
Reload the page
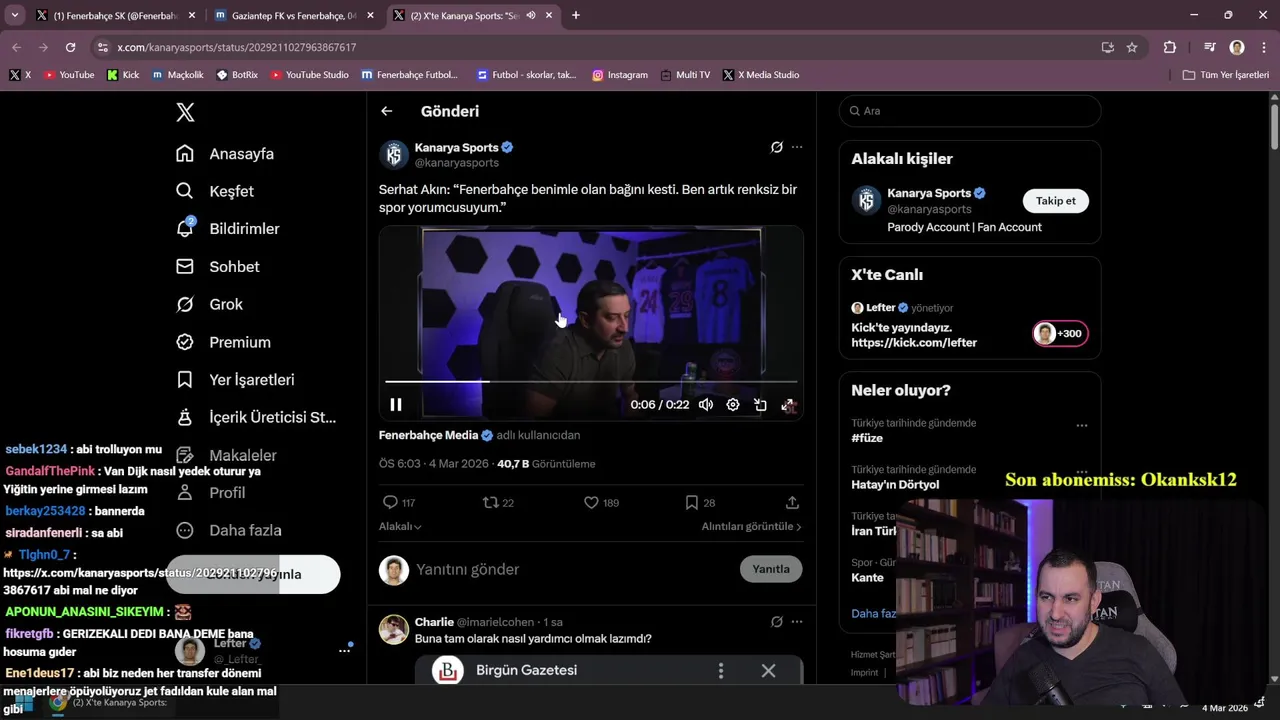coord(70,47)
